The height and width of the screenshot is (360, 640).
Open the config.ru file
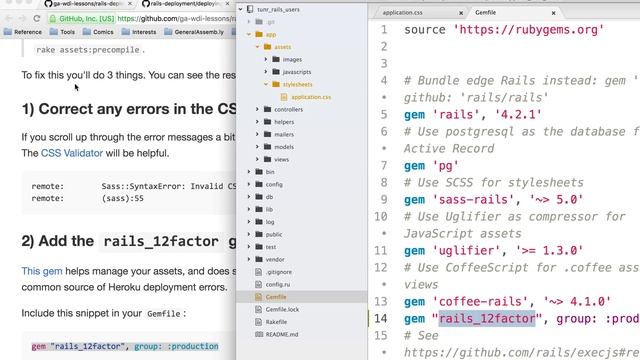[278, 284]
